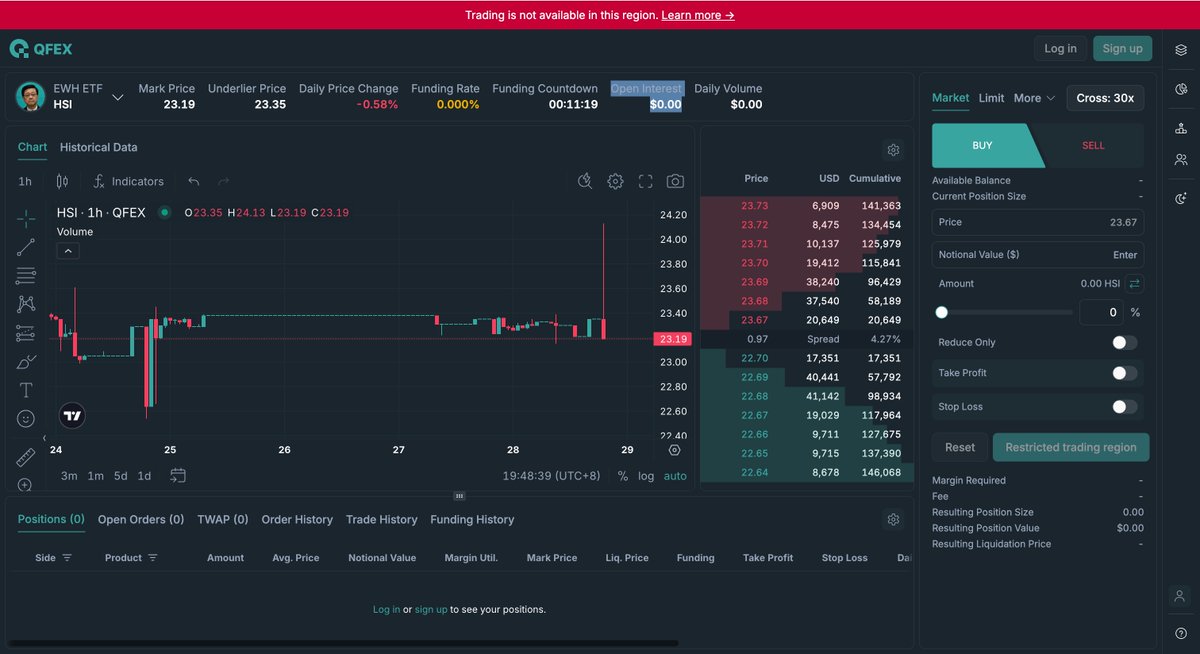Select the Fibonacci retracement tool
The image size is (1200, 654).
(26, 276)
